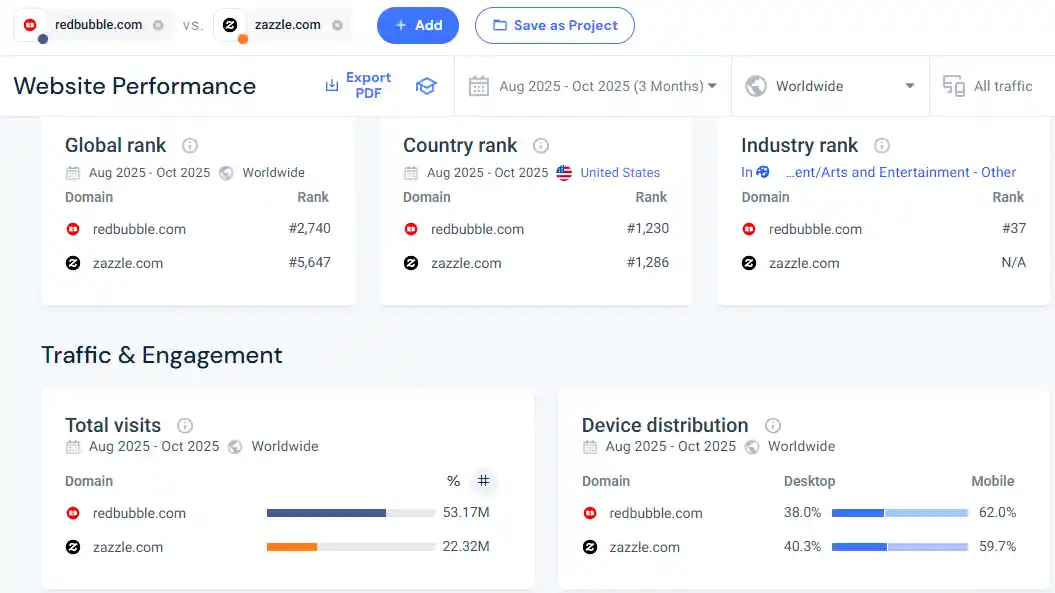This screenshot has width=1055, height=593.
Task: Click info icon beside Total visits
Action: point(185,425)
